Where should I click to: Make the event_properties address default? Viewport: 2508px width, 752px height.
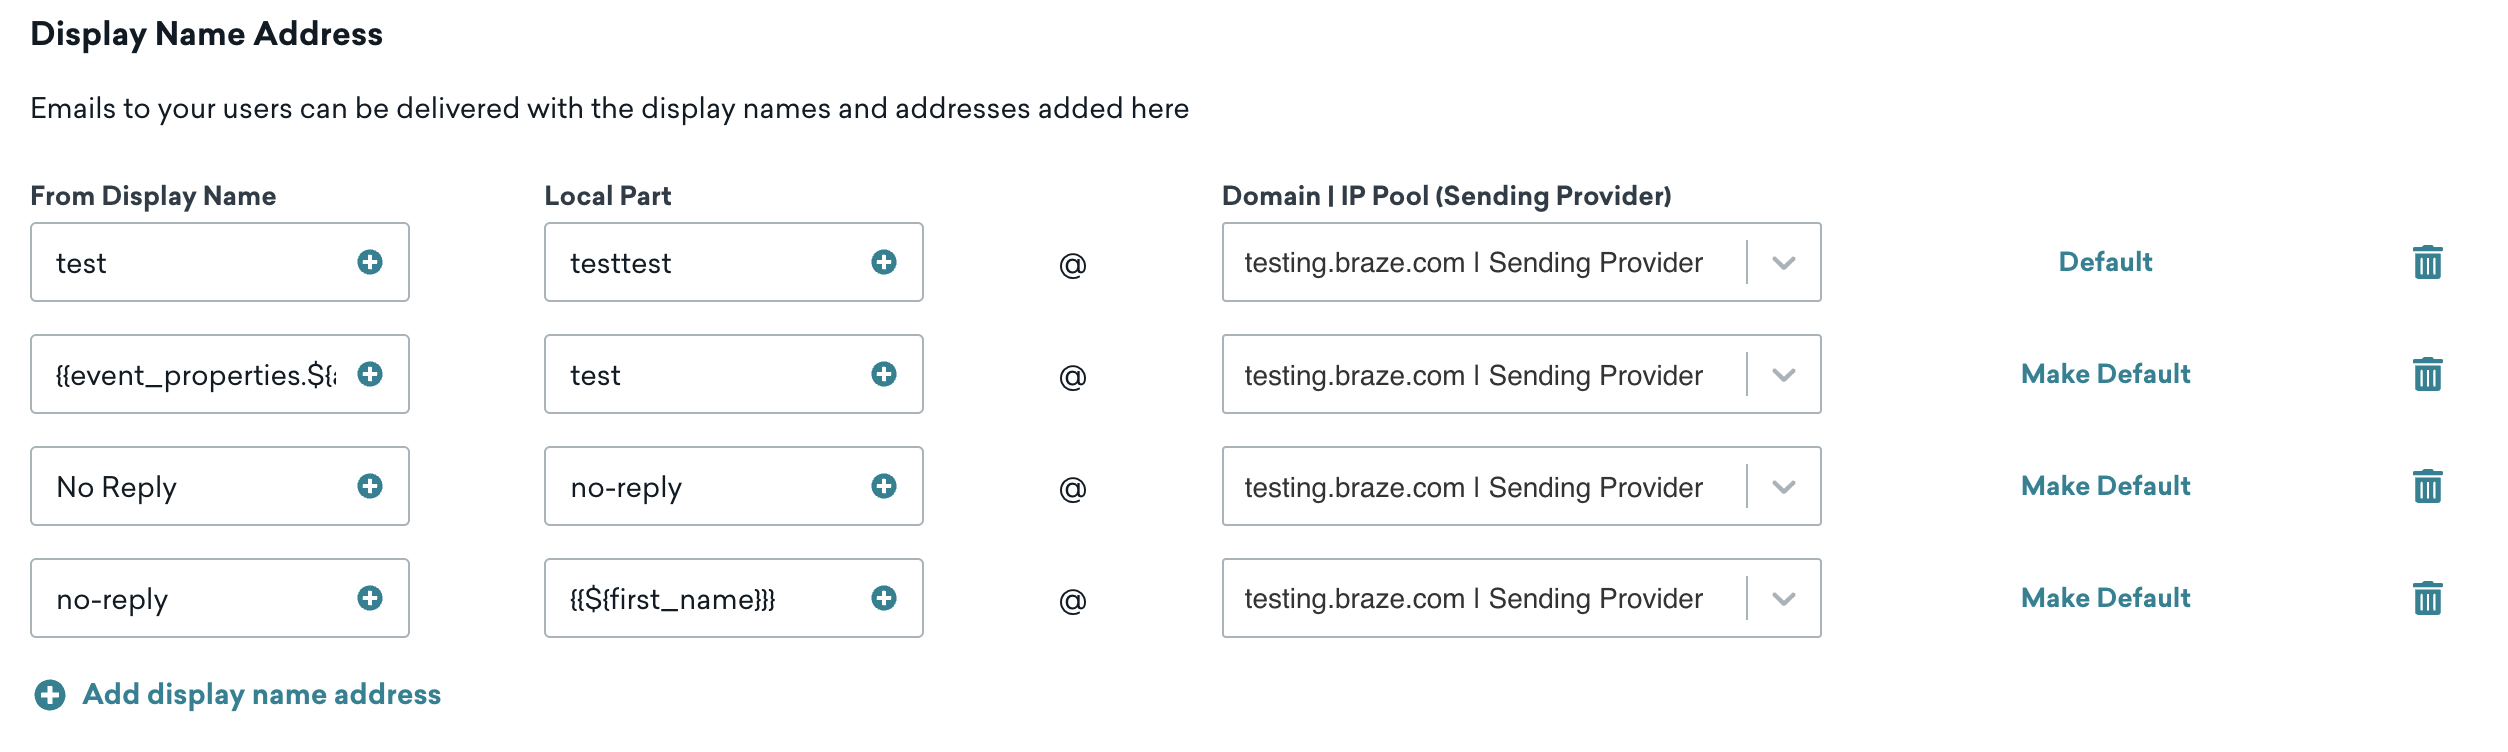click(x=2105, y=374)
